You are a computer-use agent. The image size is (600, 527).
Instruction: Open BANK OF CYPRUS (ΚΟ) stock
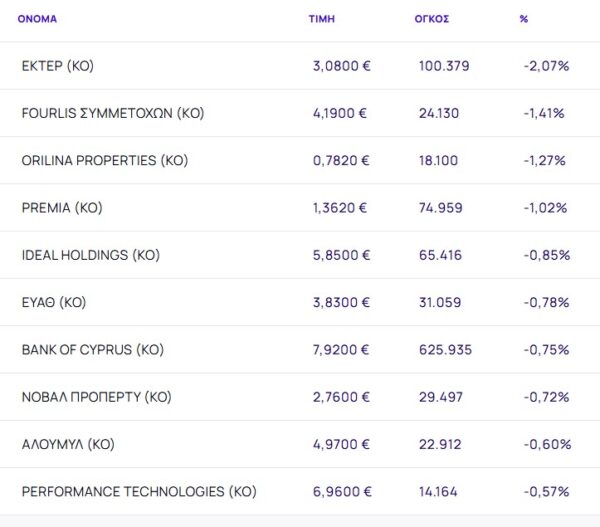[92, 350]
